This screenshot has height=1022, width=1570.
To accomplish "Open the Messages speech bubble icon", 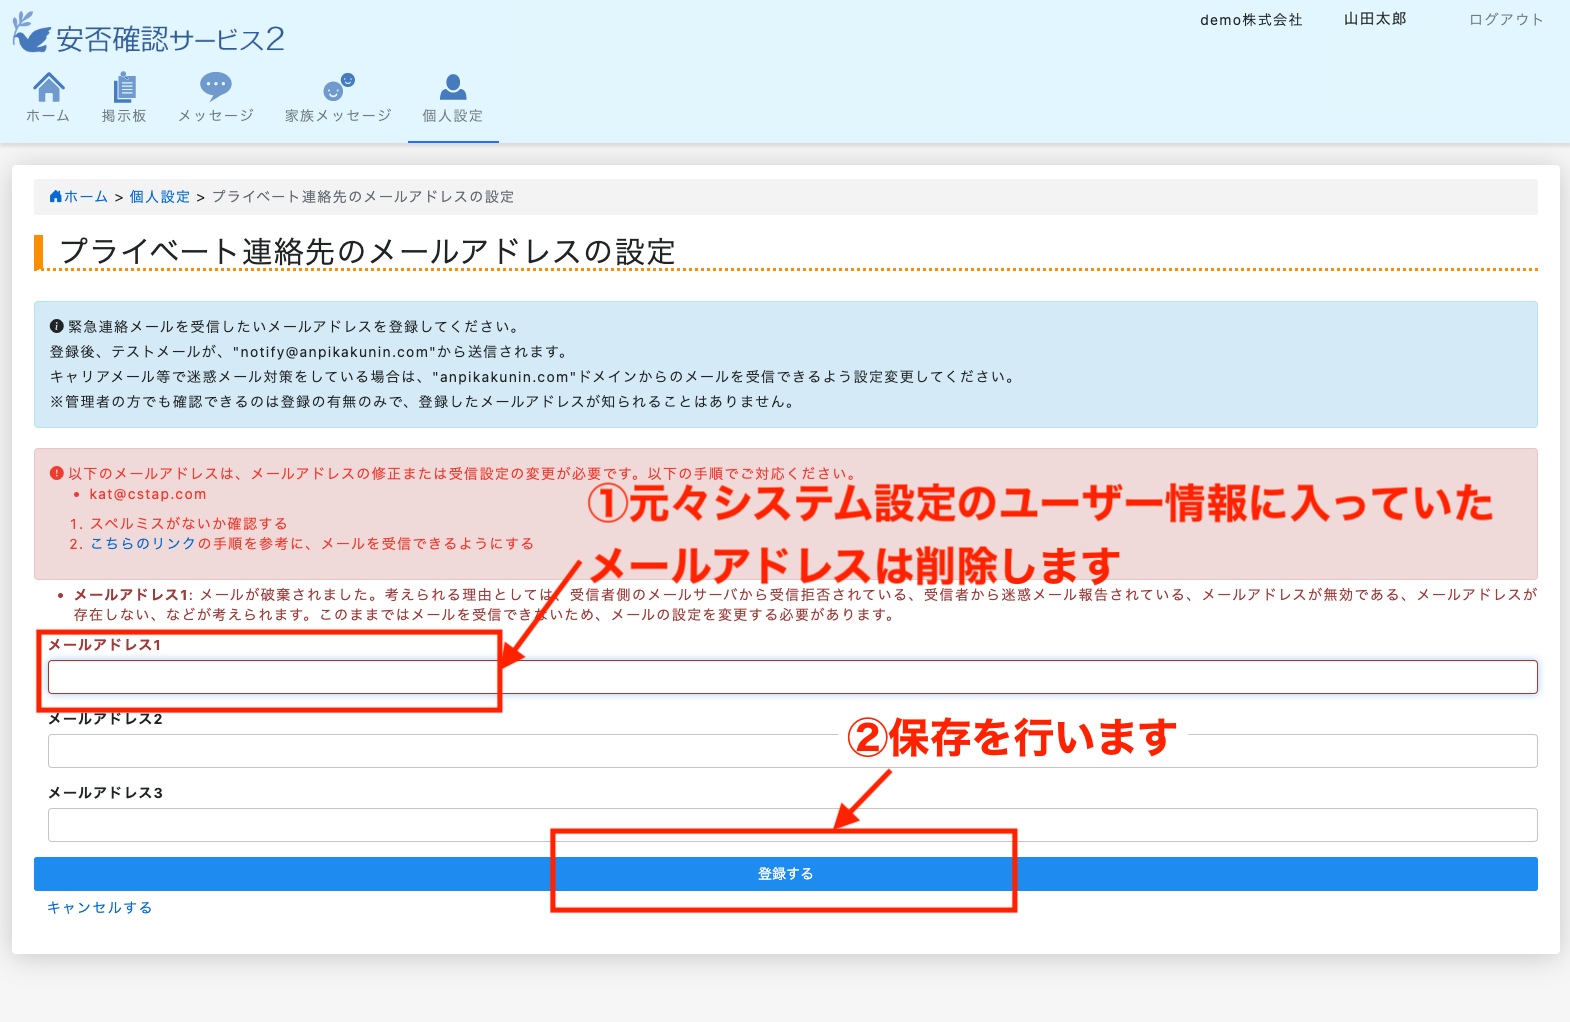I will coord(215,87).
